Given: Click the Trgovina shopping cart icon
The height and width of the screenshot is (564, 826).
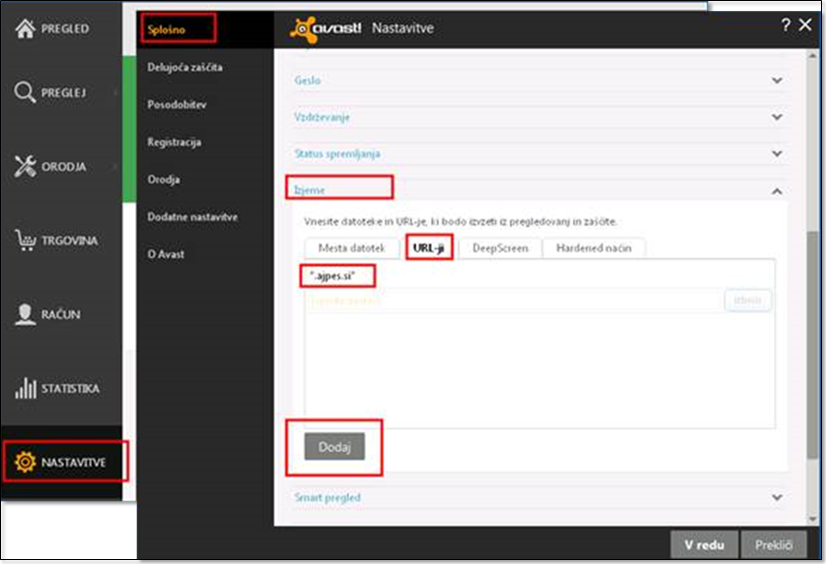Looking at the screenshot, I should pos(25,240).
